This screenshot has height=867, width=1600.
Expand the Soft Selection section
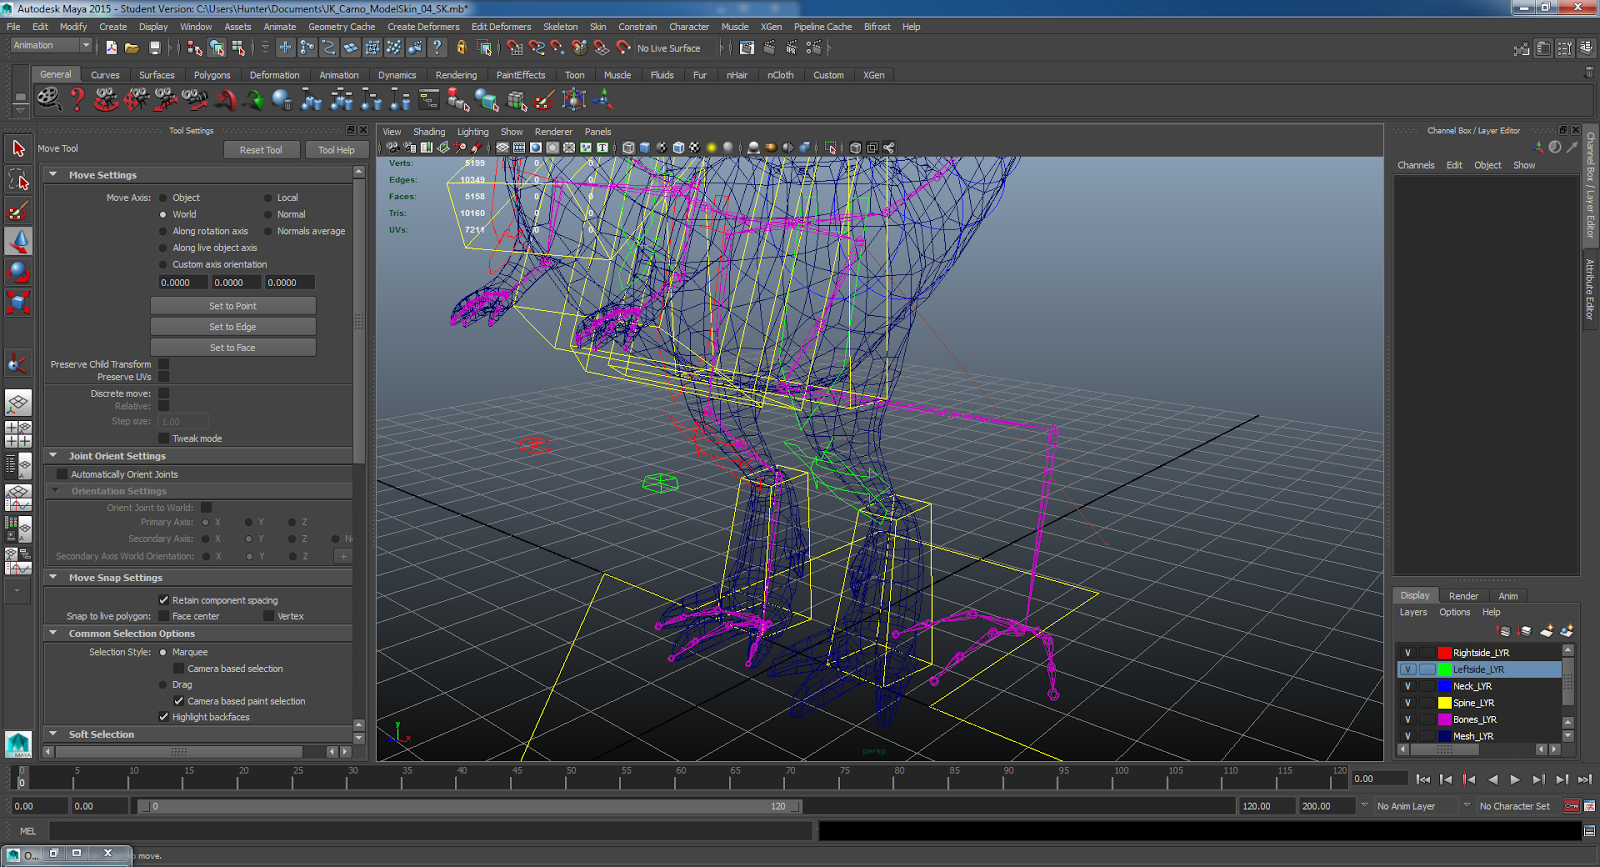(x=53, y=734)
